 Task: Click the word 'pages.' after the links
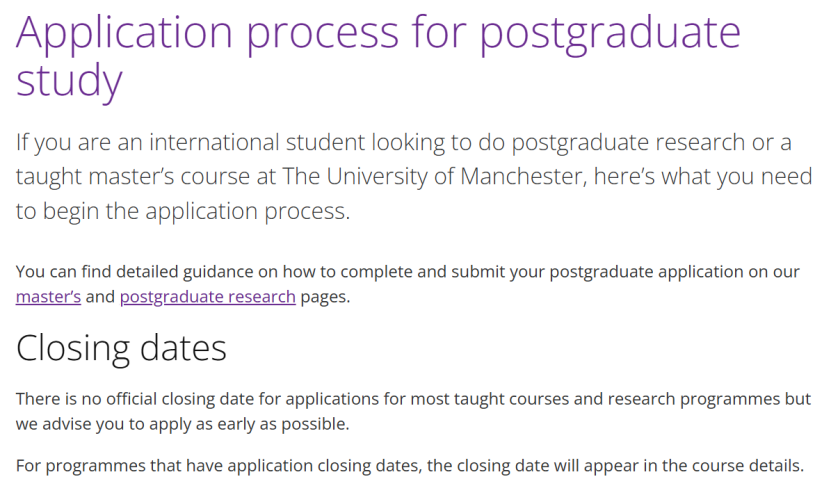pos(325,297)
